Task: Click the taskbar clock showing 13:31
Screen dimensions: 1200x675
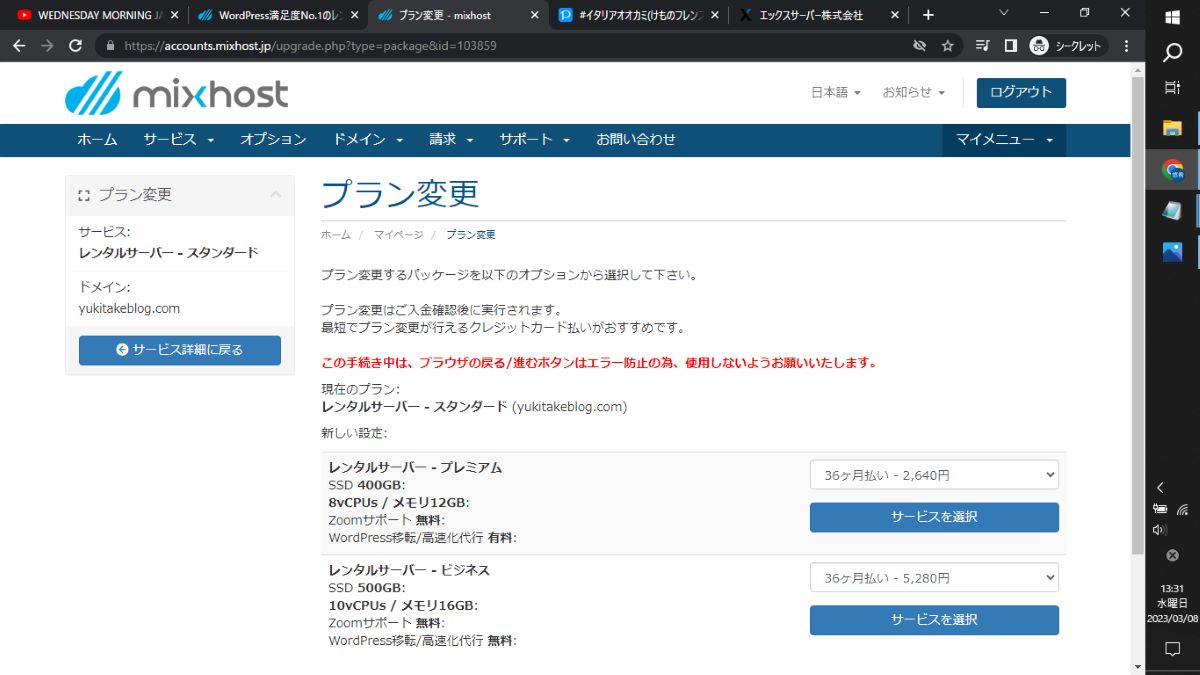Action: [1173, 603]
